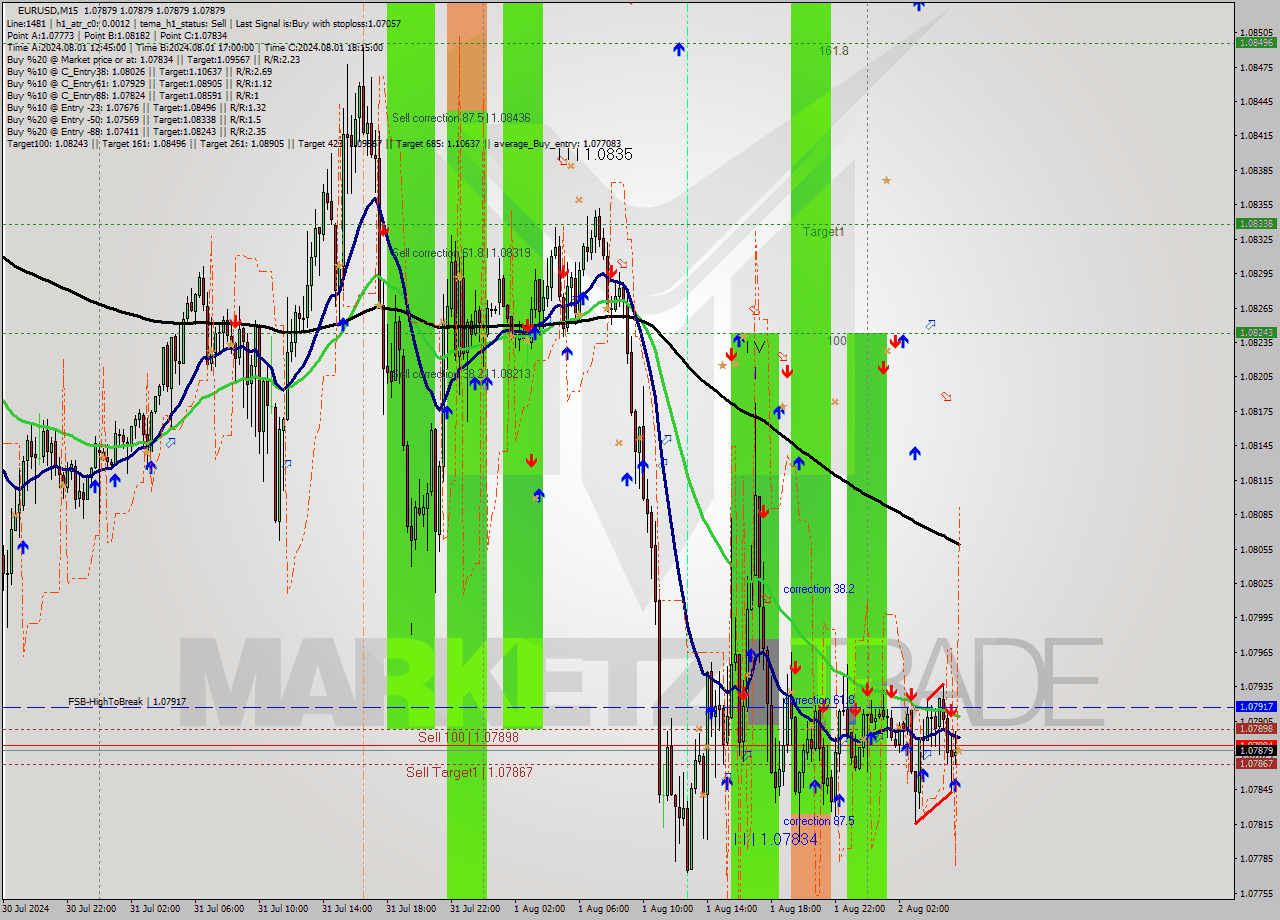
Task: Select the 'FSB-HighToBreak | 1.07917' line label
Action: click(127, 702)
